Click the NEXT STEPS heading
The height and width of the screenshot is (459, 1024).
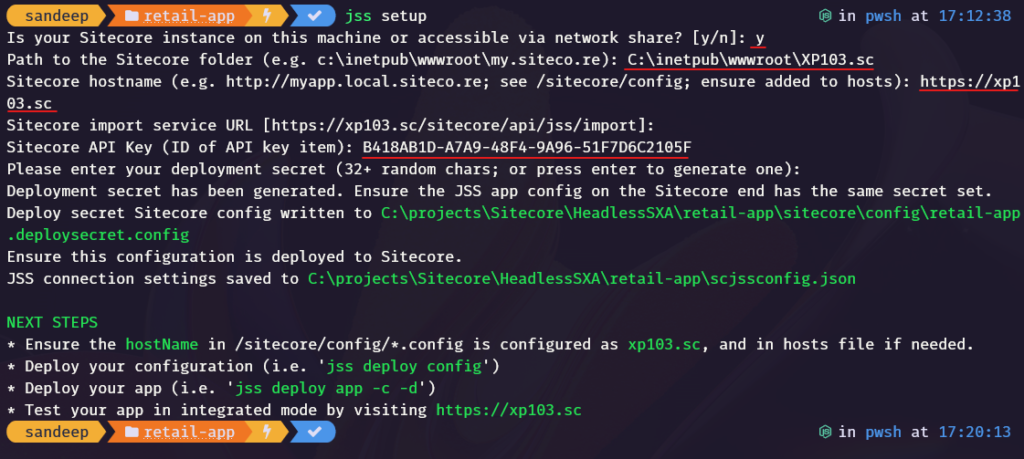click(x=52, y=323)
